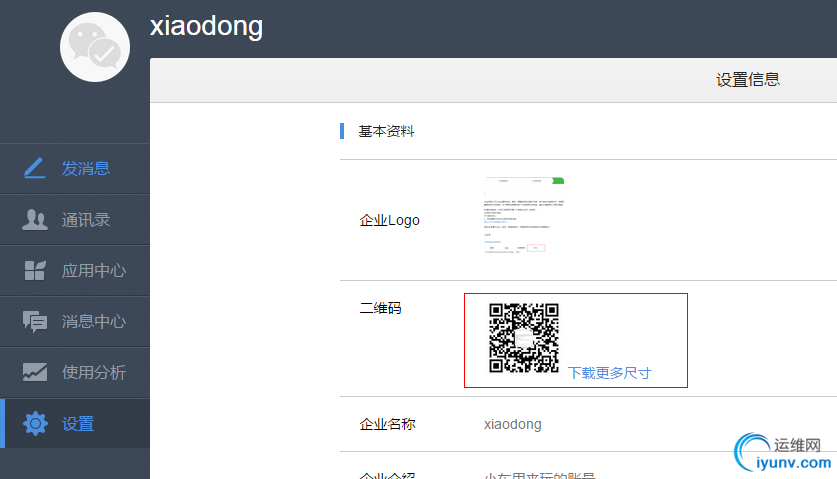Click the xiaodong account title
This screenshot has height=479, width=837.
[206, 26]
